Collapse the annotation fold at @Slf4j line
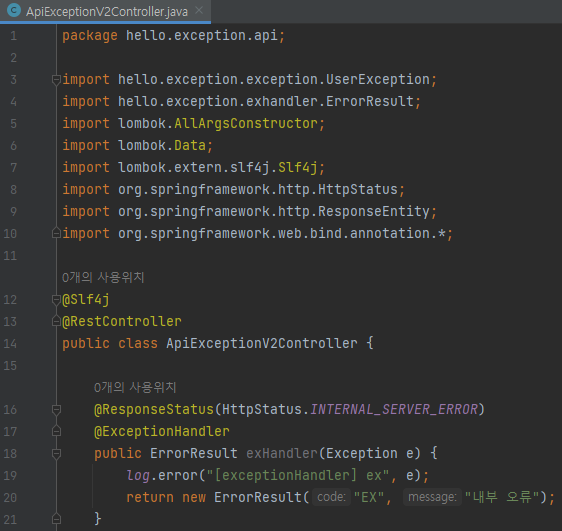 tap(56, 300)
